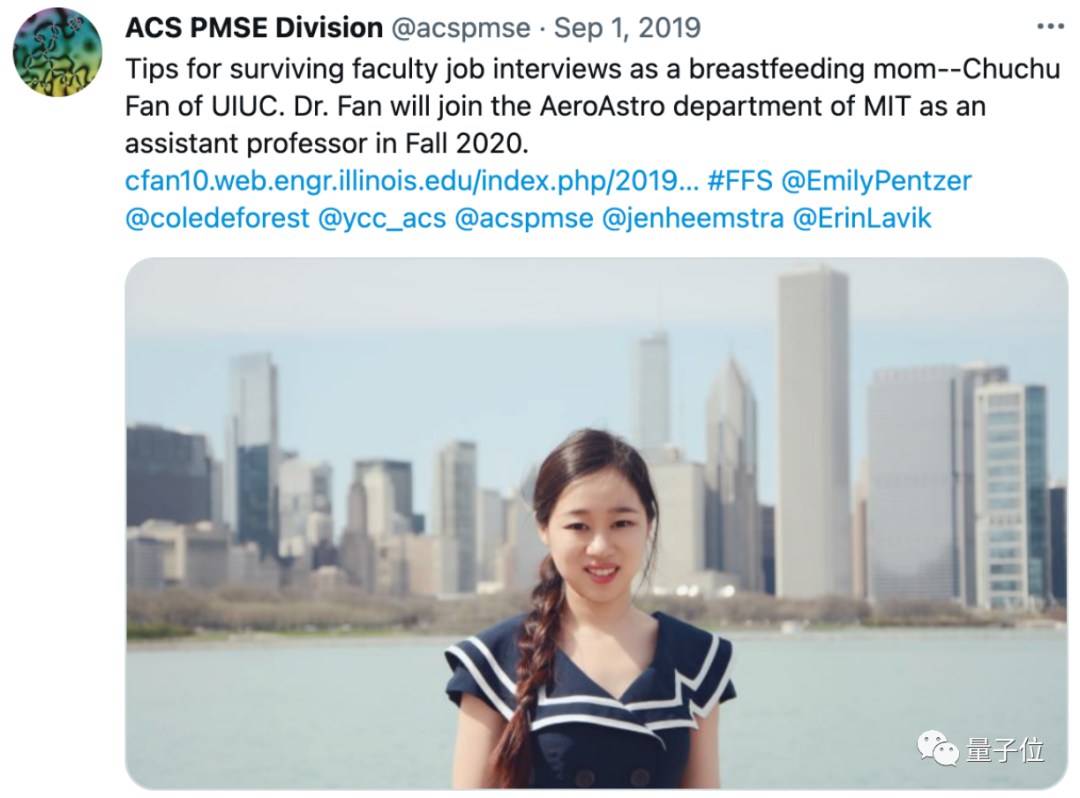Viewport: 1080px width, 798px height.
Task: Click the WeChat logo watermark
Action: coord(938,748)
